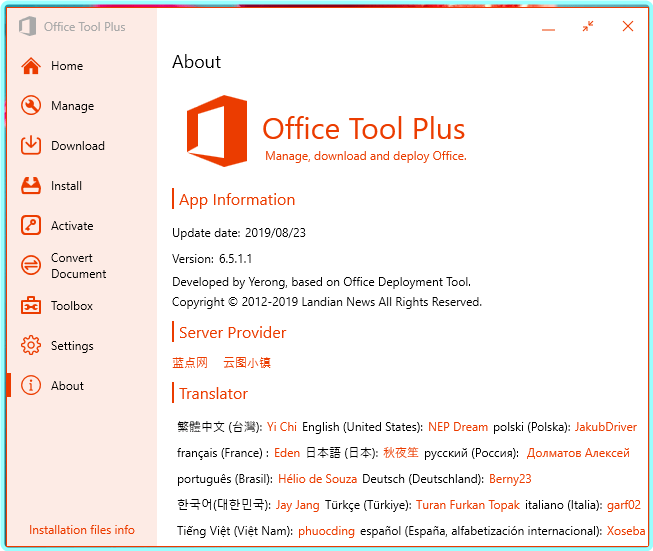Click the Settings gear icon

click(31, 346)
